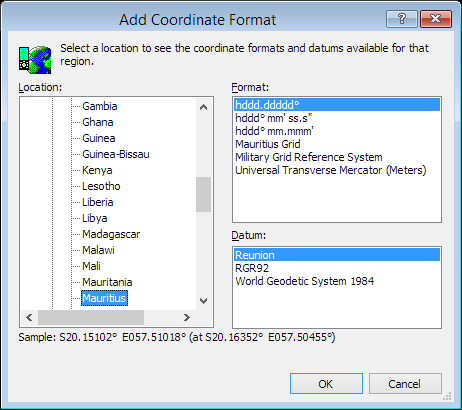Screen dimensions: 462x410
Task: Choose the hddd° mm.mmm' format
Action: (337, 131)
